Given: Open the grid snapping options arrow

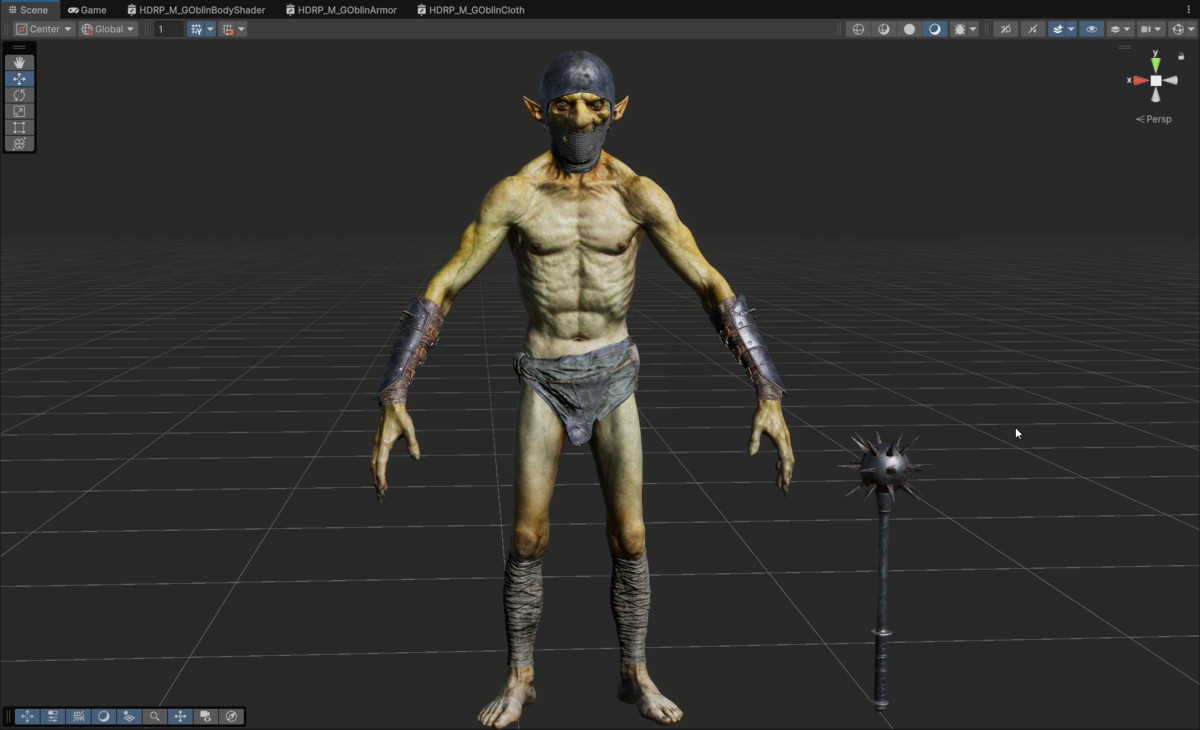Looking at the screenshot, I should tap(210, 29).
